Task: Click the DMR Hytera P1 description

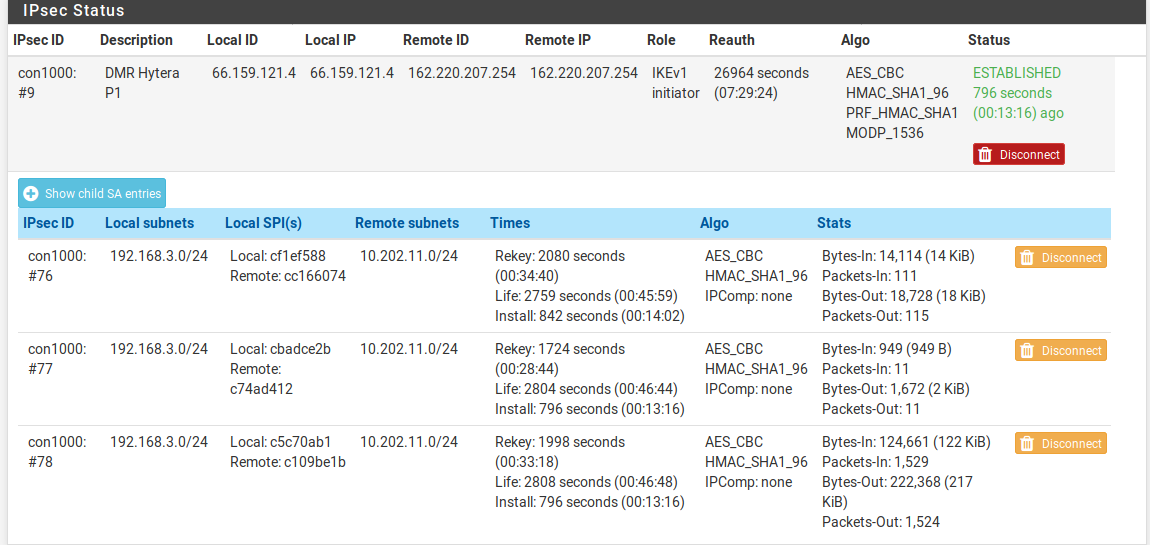Action: (x=142, y=83)
